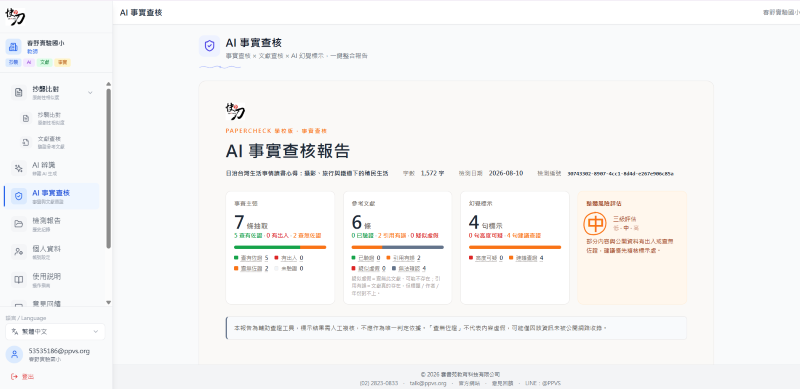800x389 pixels.
Task: Click the sidebar scroll-up arrow
Action: click(108, 84)
